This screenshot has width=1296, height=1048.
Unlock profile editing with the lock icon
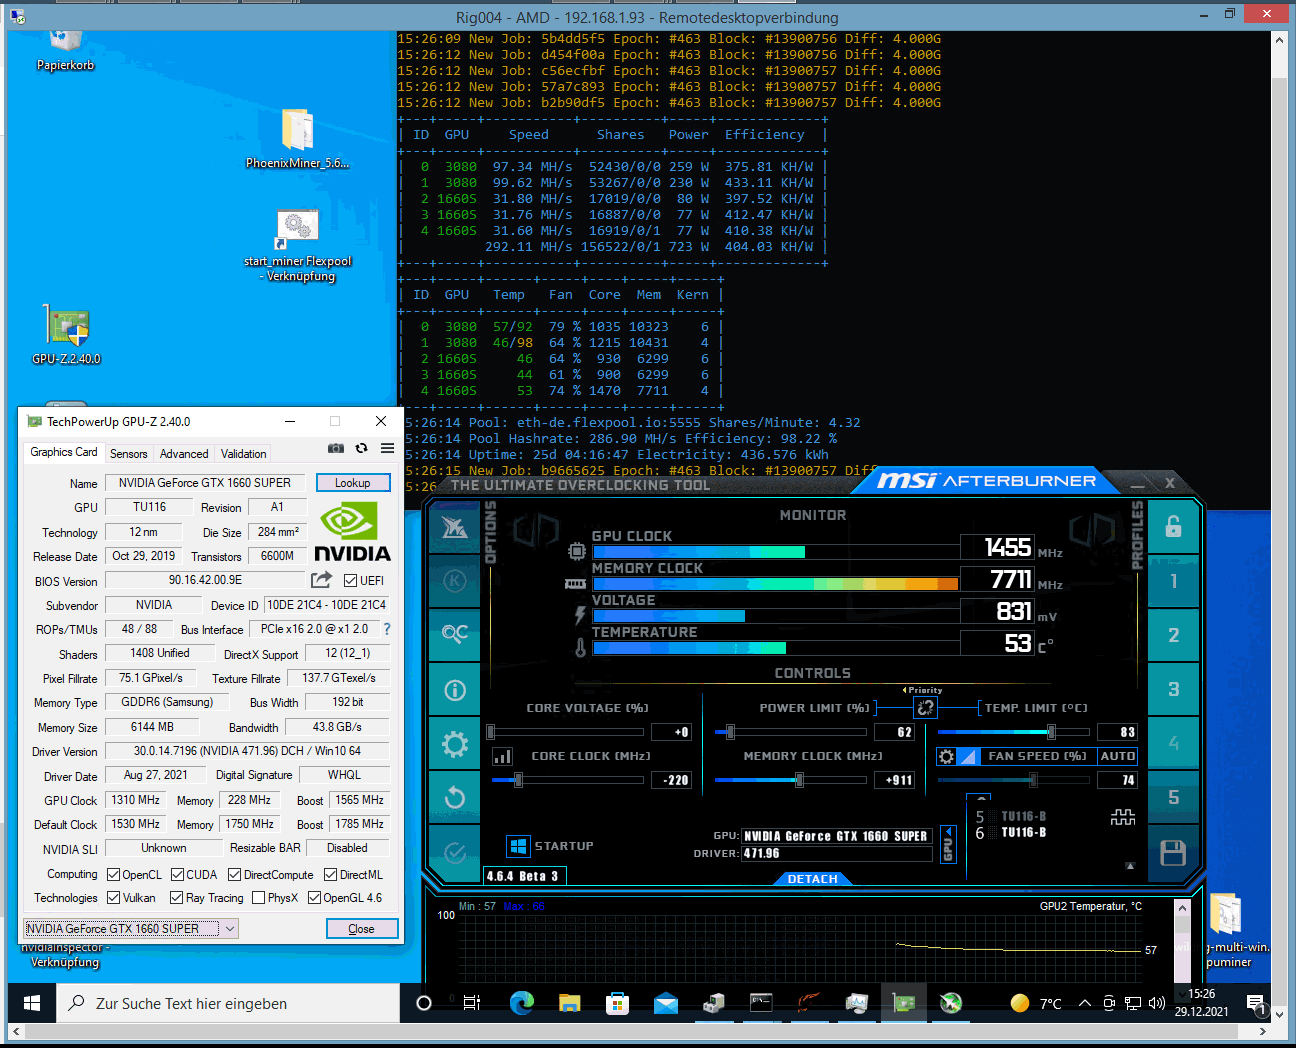tap(1174, 527)
